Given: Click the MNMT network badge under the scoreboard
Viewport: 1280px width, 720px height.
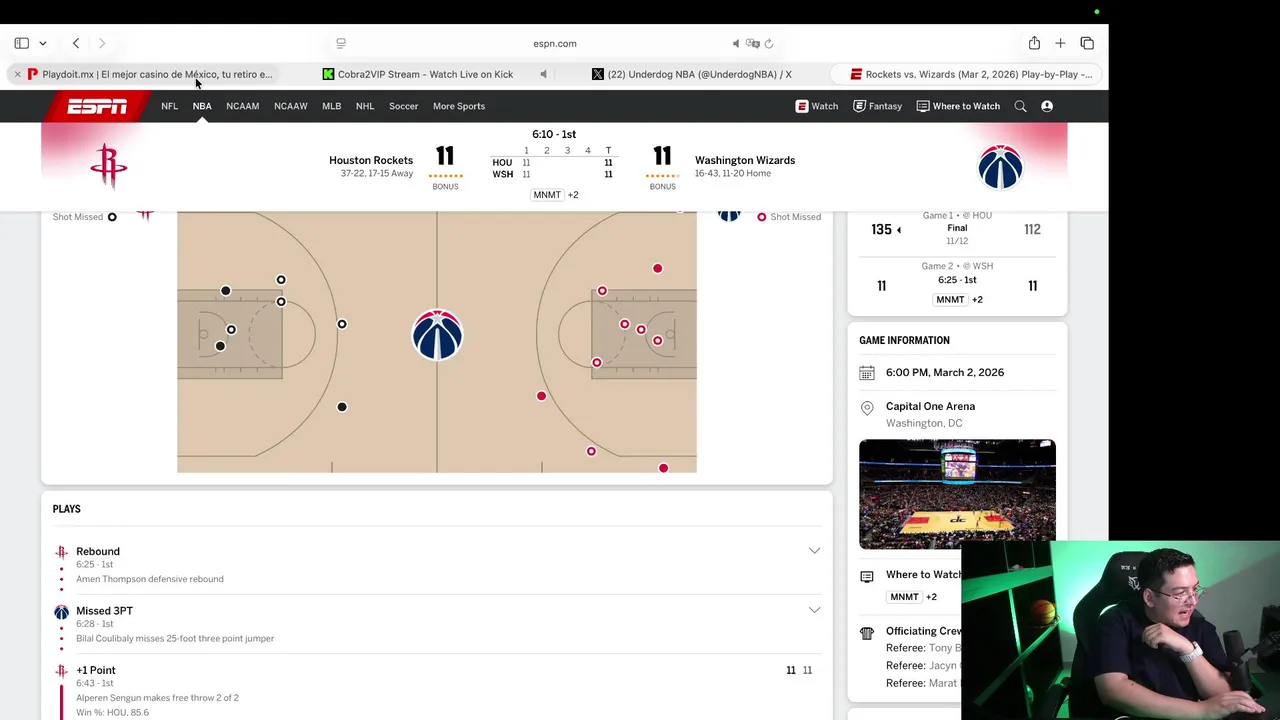Looking at the screenshot, I should pyautogui.click(x=547, y=195).
